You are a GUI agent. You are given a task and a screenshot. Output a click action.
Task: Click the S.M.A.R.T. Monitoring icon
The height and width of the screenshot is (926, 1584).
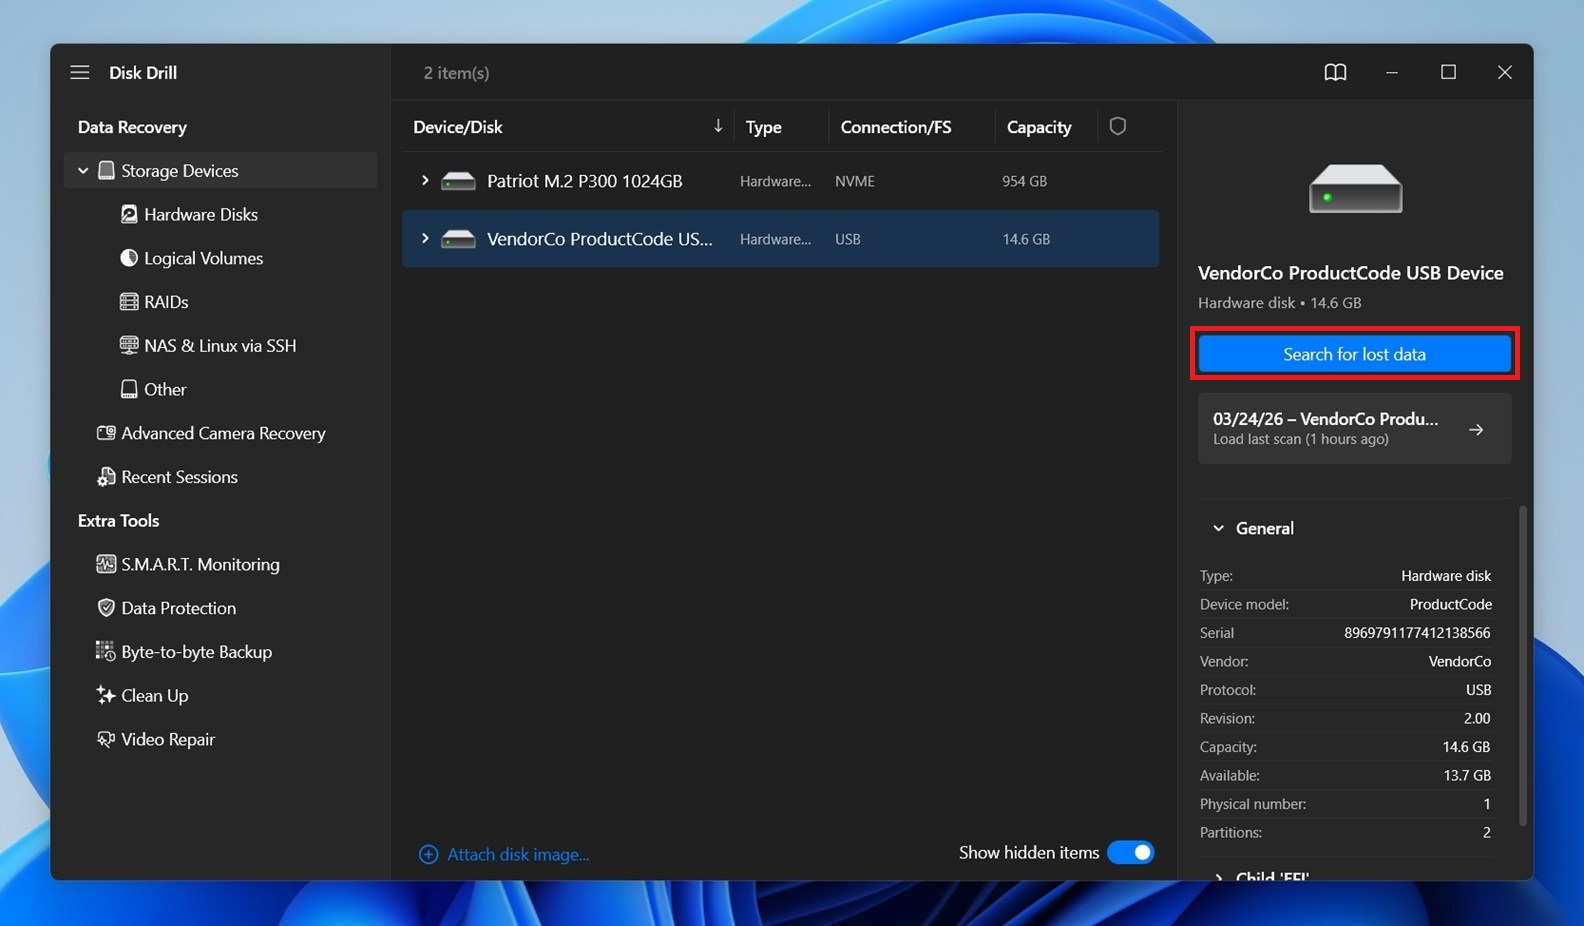coord(106,564)
